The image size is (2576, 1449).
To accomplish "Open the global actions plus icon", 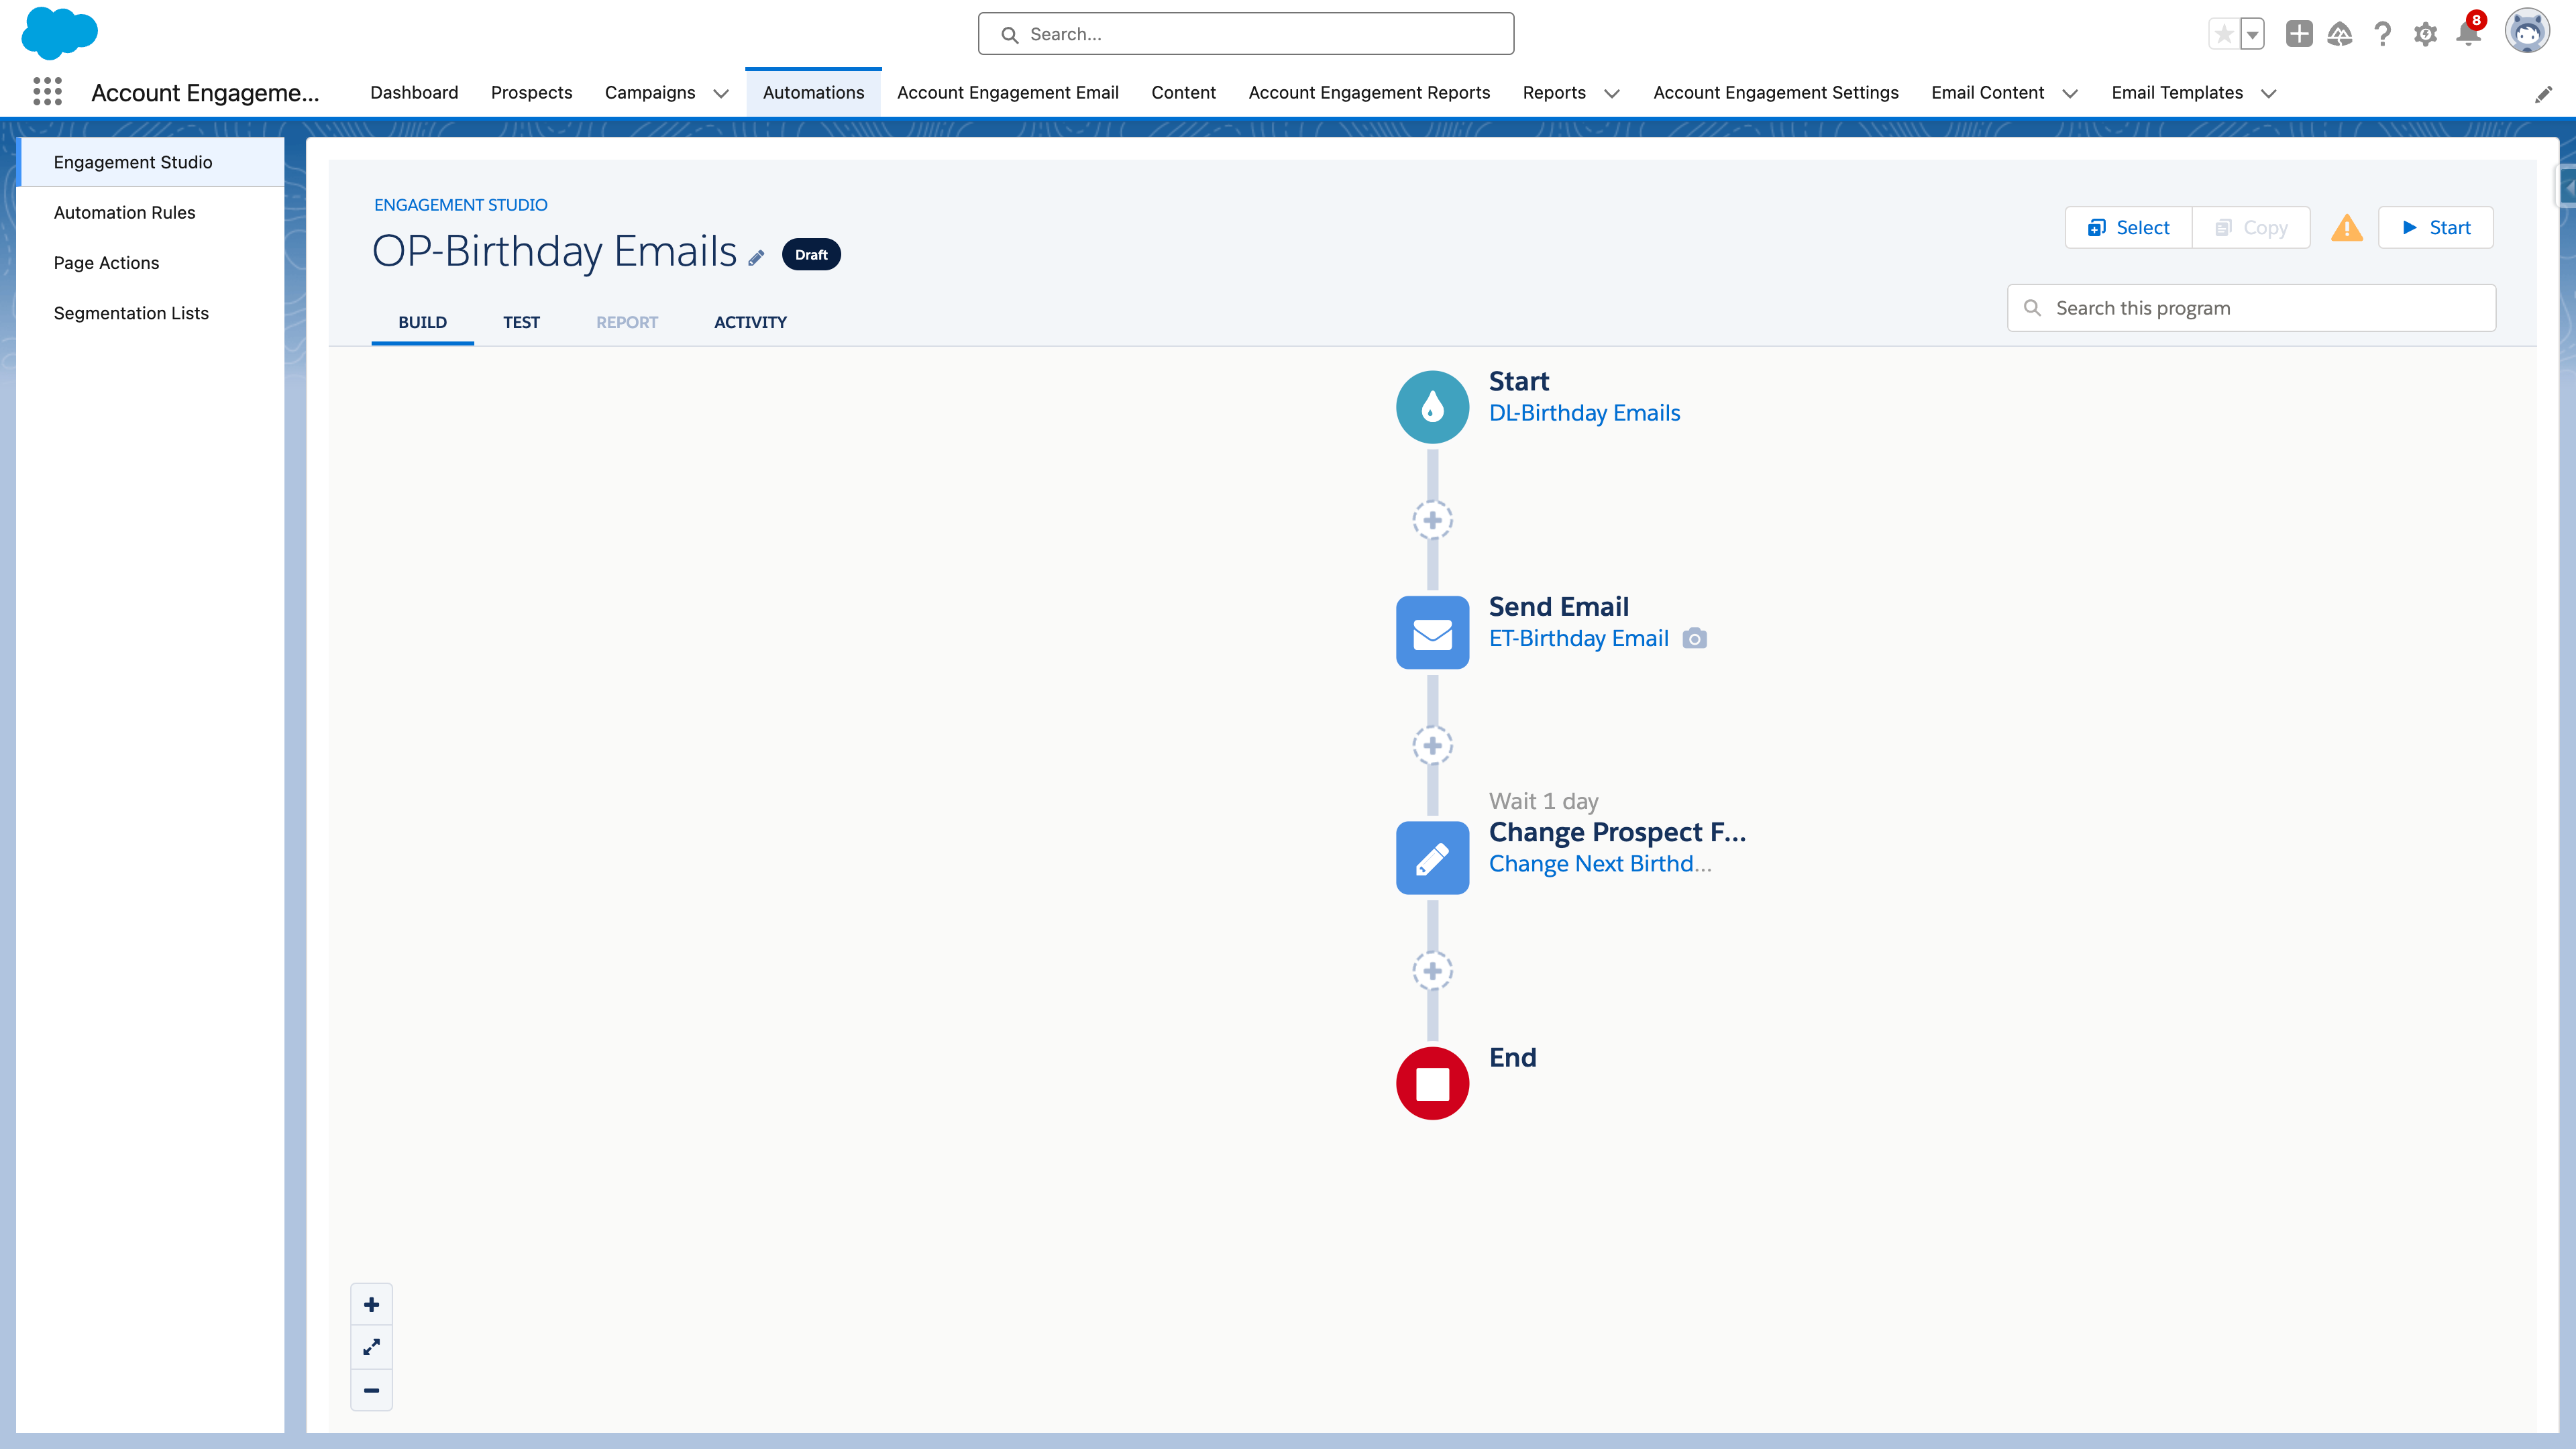I will [x=2299, y=34].
